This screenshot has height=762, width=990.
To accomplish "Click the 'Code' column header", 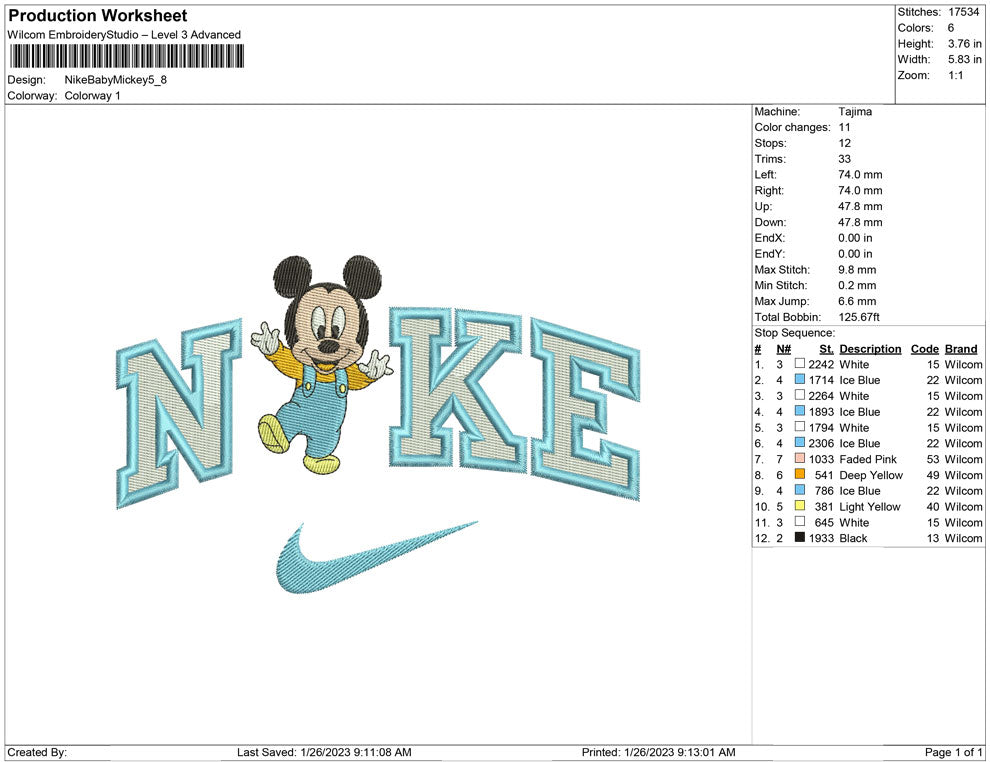I will [x=924, y=348].
